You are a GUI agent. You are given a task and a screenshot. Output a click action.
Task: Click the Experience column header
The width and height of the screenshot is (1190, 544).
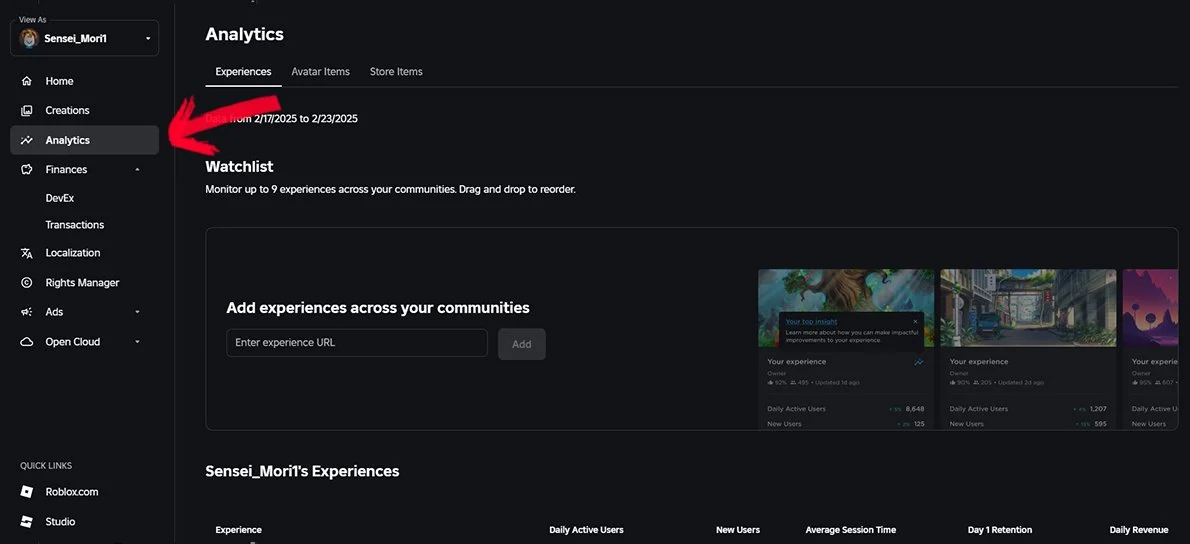click(238, 530)
